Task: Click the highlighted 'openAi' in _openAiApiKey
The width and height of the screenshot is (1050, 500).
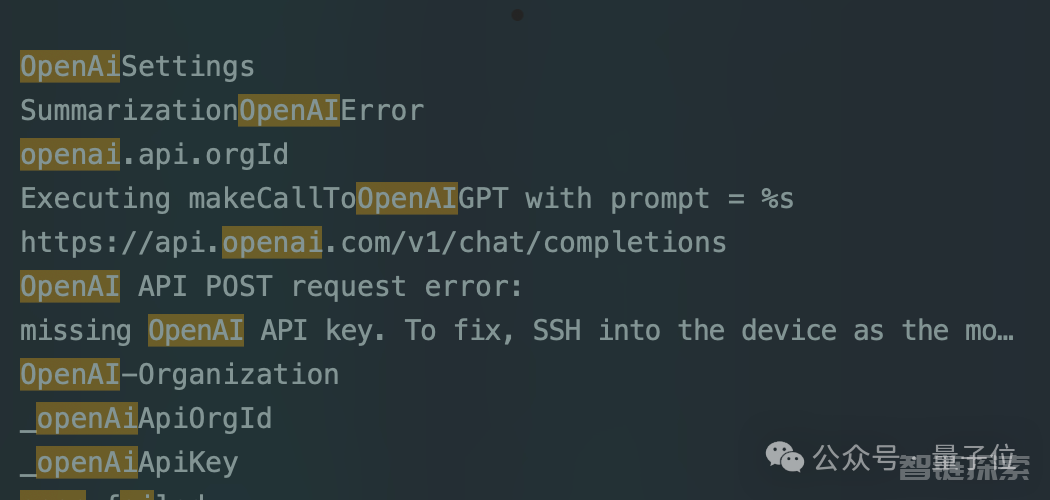Action: point(87,463)
